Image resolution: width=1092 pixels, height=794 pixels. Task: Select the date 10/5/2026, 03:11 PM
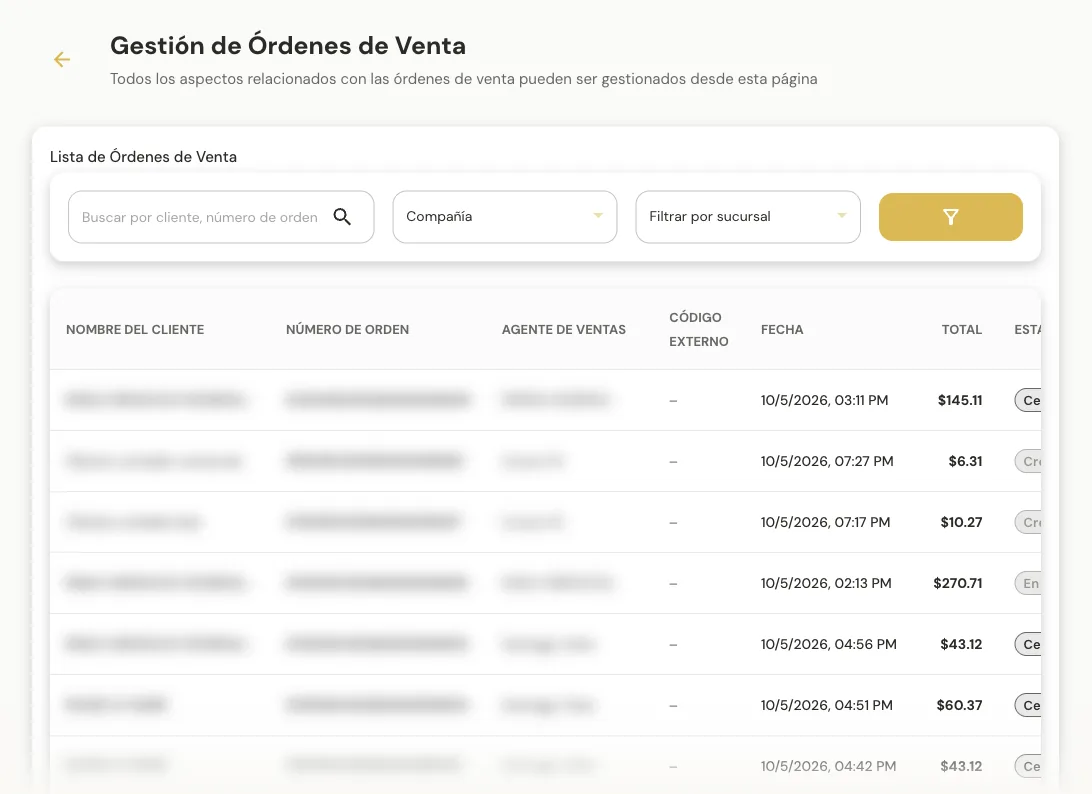click(825, 400)
